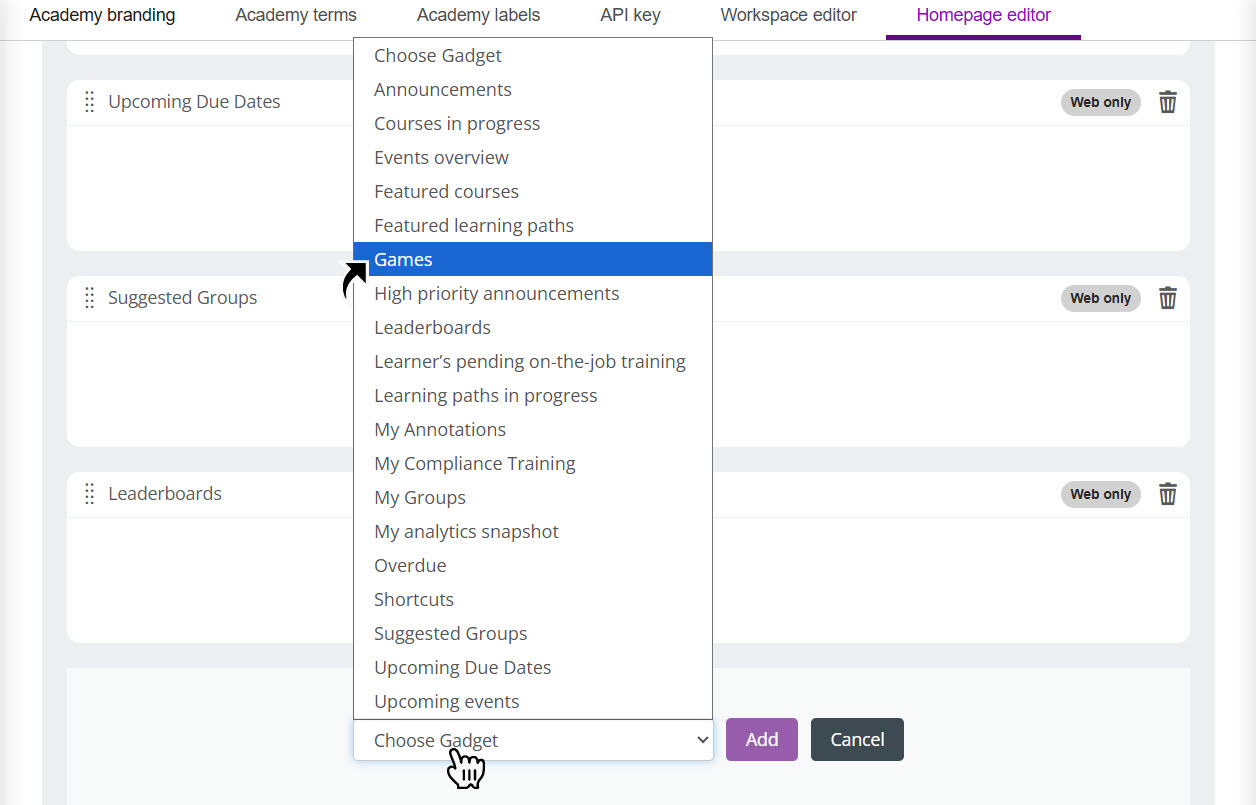The height and width of the screenshot is (805, 1256).
Task: Open the Choose Gadget dropdown
Action: (x=533, y=739)
